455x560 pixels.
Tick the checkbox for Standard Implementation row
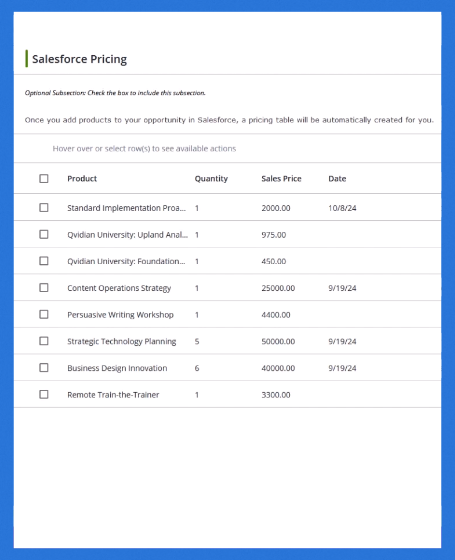[x=44, y=208]
